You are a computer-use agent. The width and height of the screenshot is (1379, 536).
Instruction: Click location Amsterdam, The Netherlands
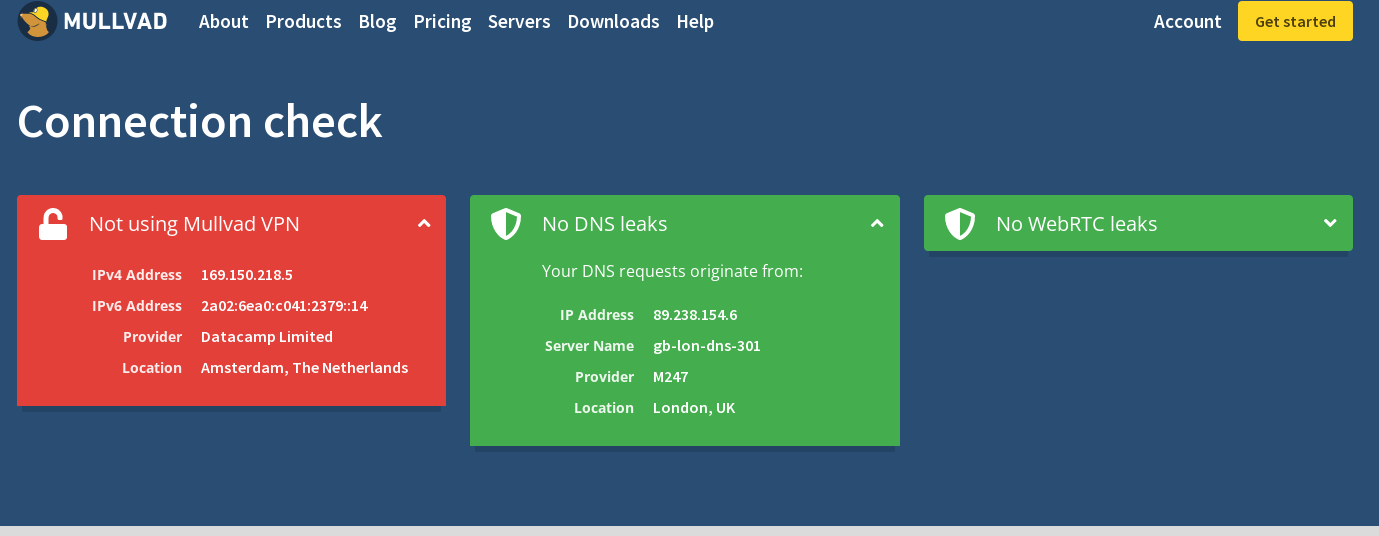point(304,368)
